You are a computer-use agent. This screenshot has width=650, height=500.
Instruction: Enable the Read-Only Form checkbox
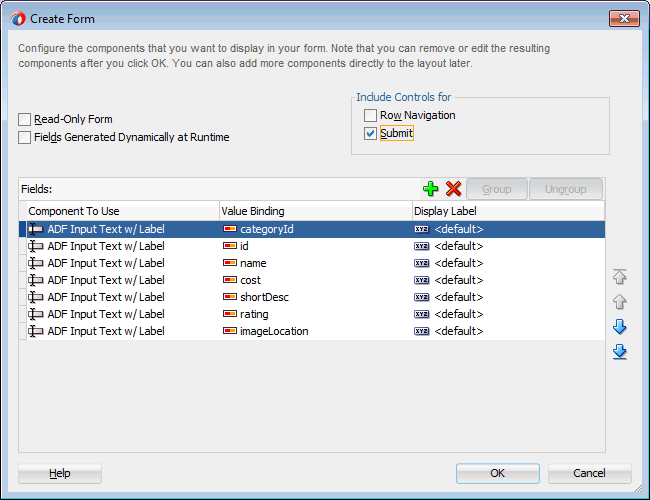click(x=24, y=119)
